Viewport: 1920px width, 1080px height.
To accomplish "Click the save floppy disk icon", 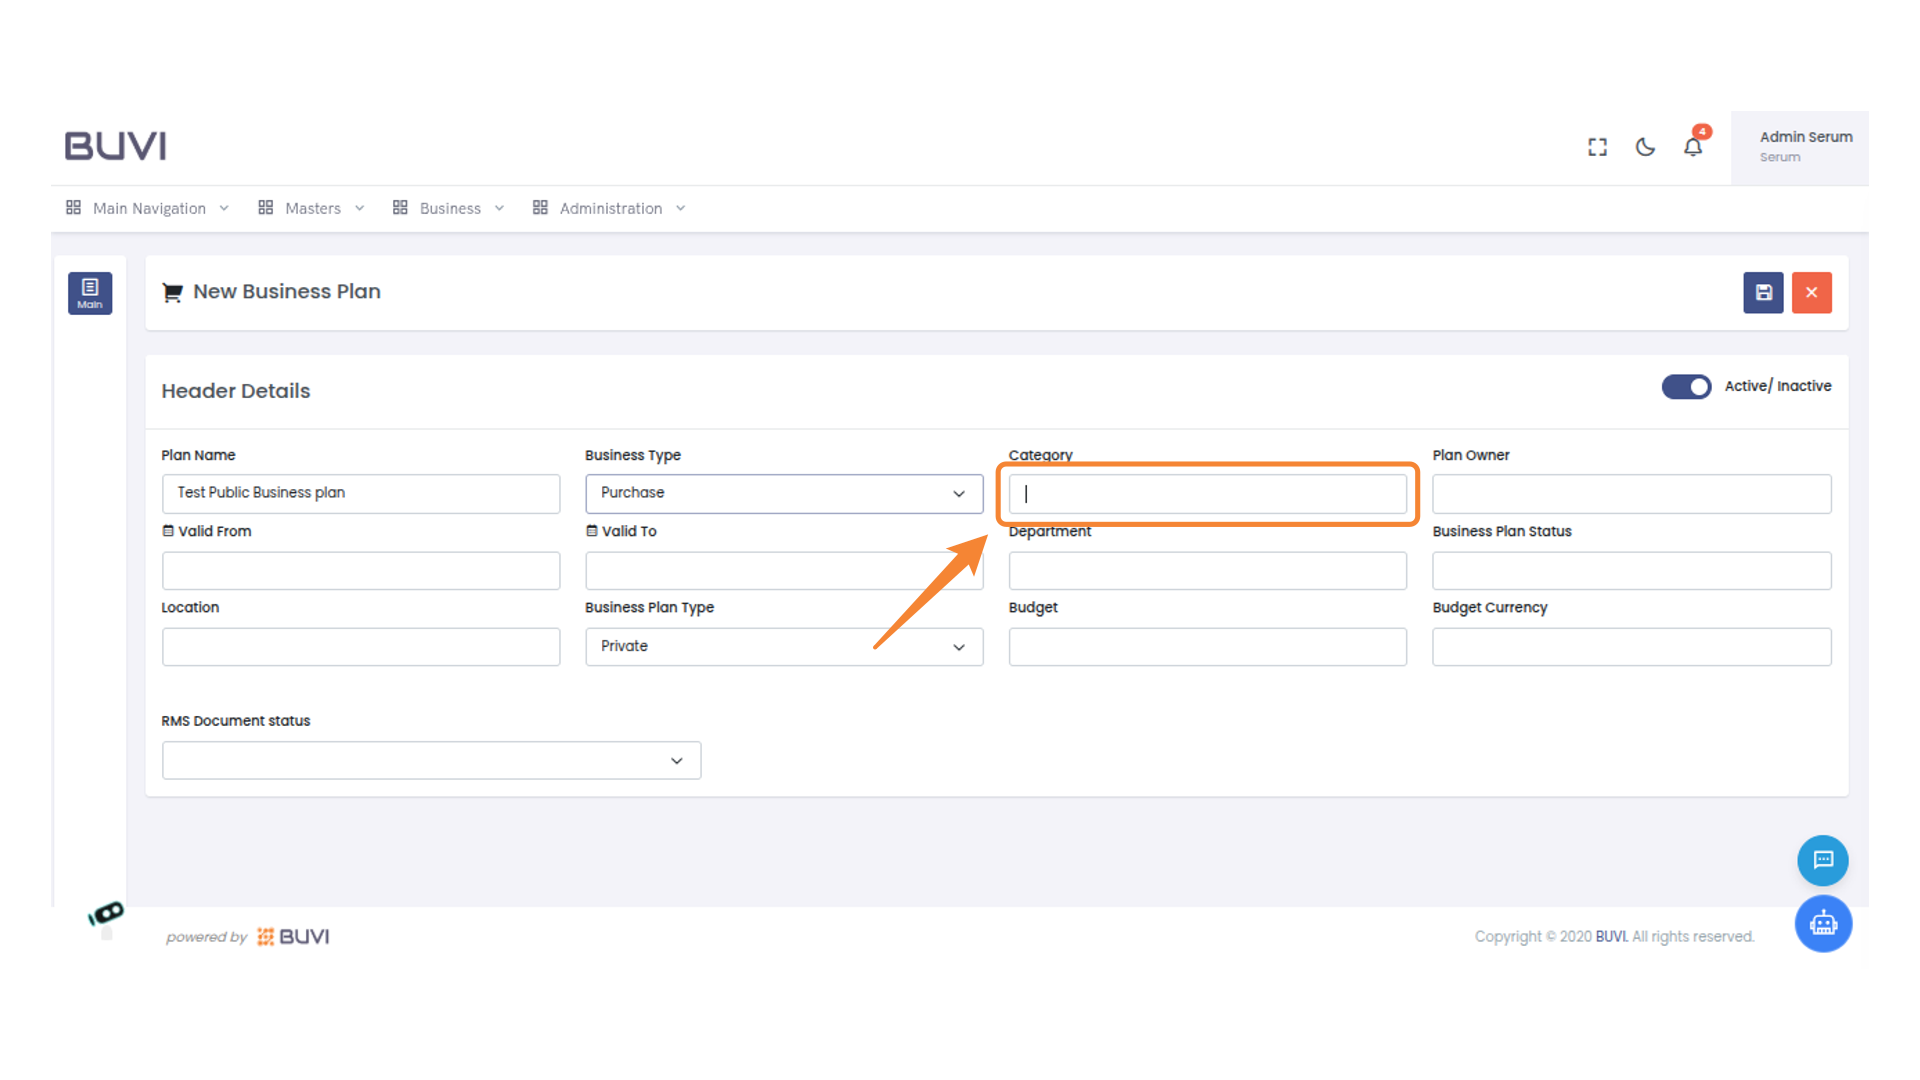I will click(1763, 293).
